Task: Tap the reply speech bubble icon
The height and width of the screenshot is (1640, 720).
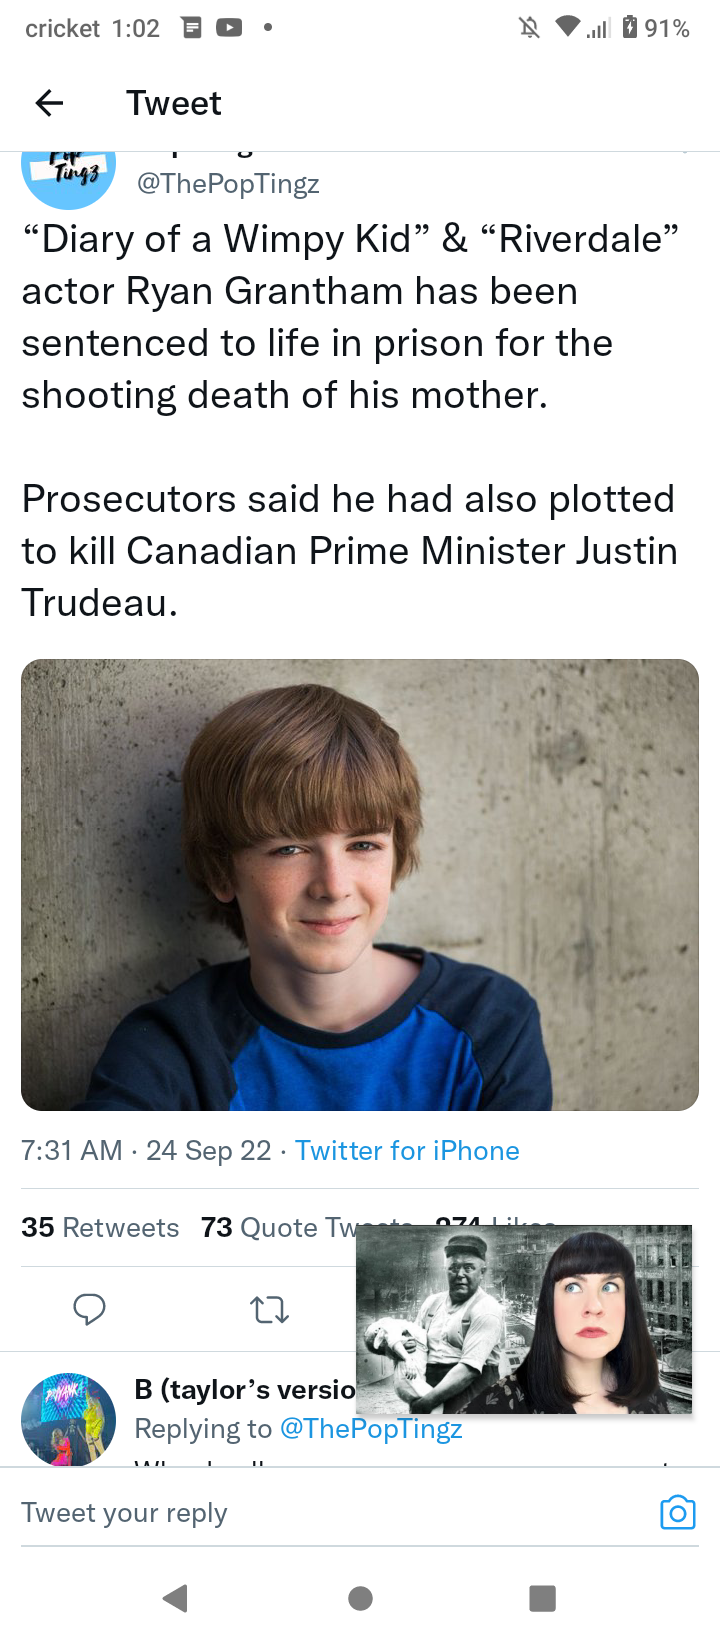Action: (89, 1308)
